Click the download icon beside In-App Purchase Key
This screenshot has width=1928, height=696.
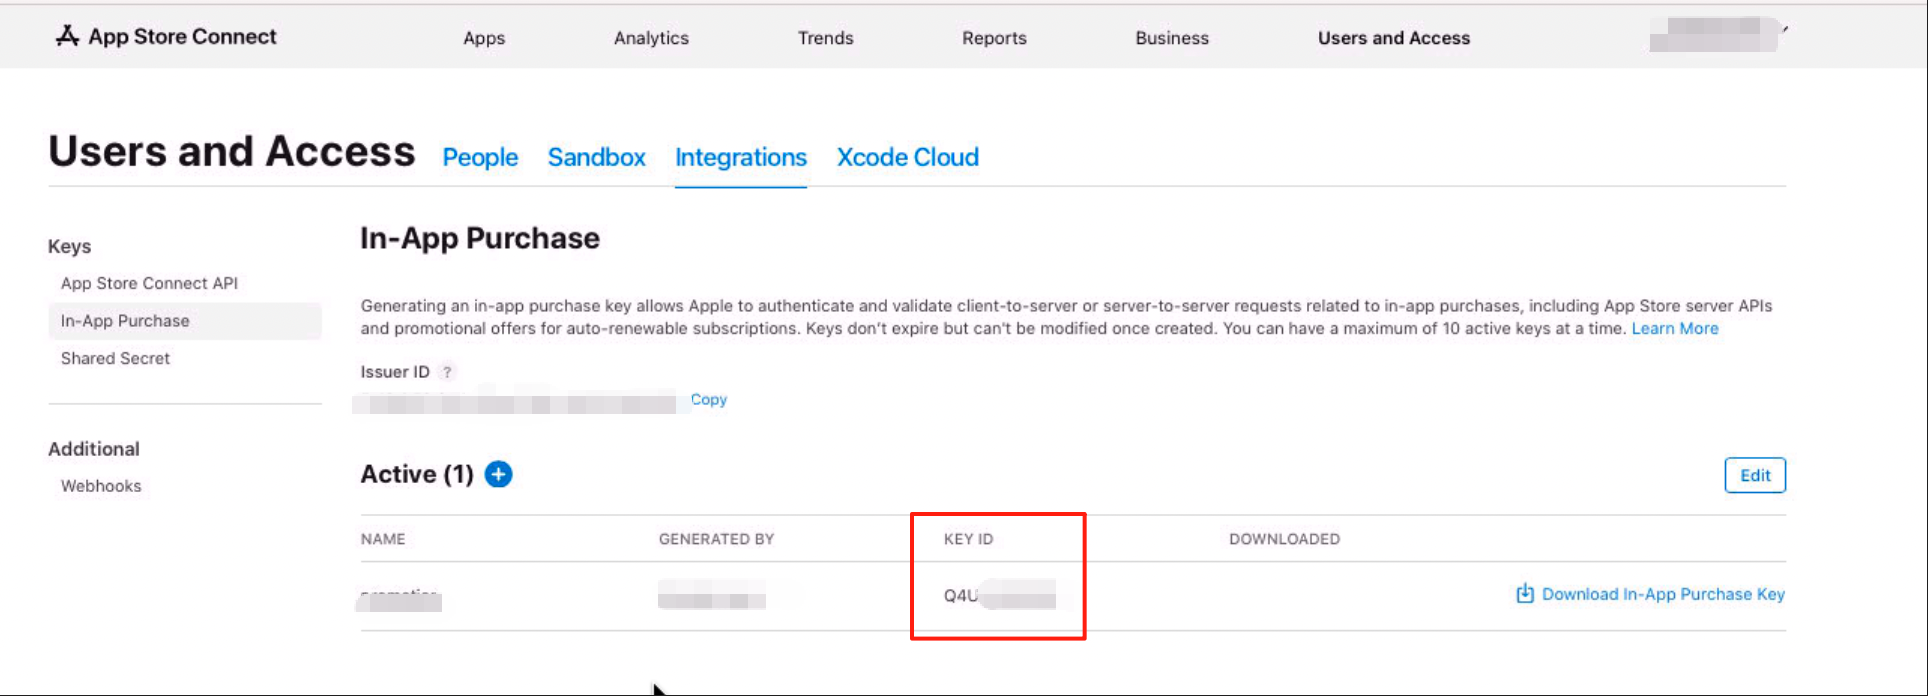pos(1524,594)
